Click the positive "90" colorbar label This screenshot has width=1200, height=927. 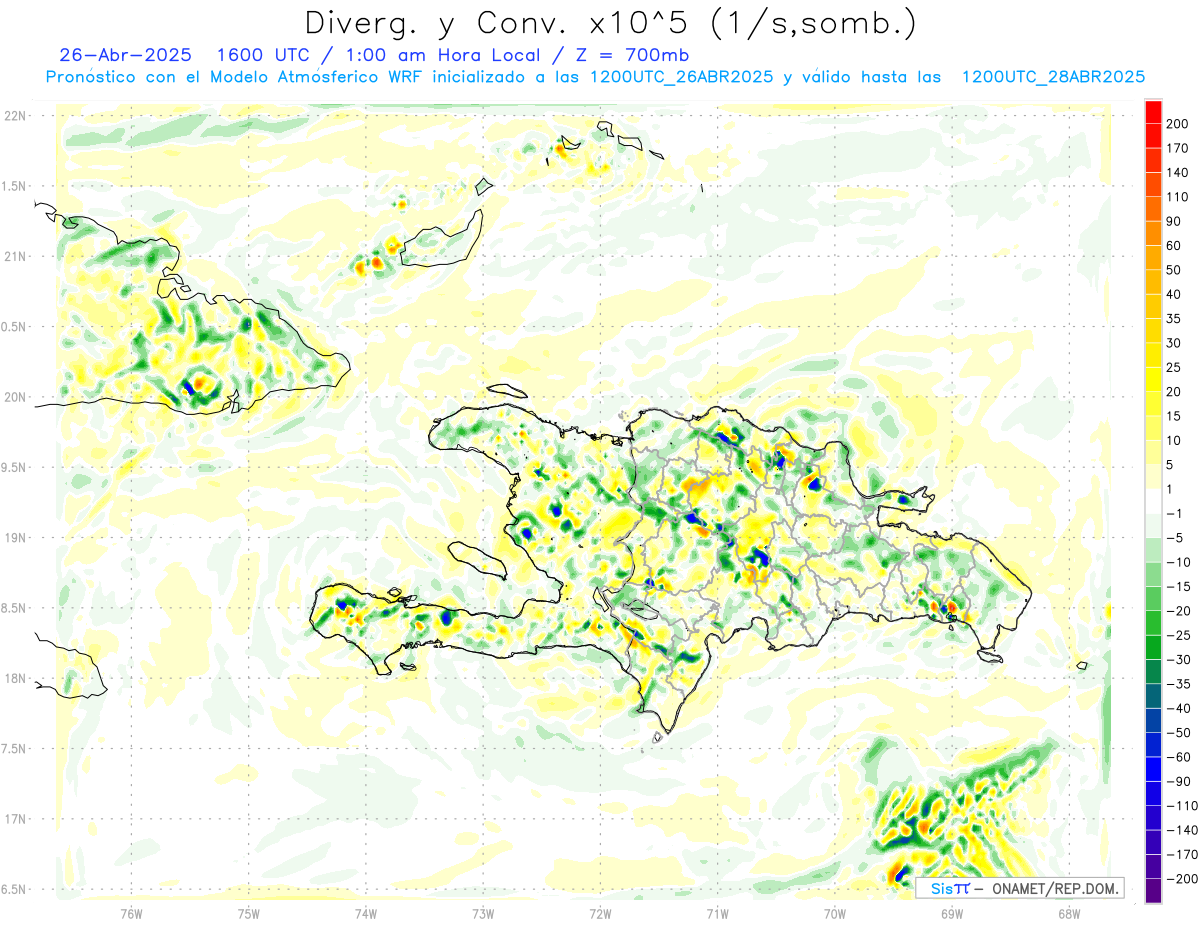[1174, 221]
